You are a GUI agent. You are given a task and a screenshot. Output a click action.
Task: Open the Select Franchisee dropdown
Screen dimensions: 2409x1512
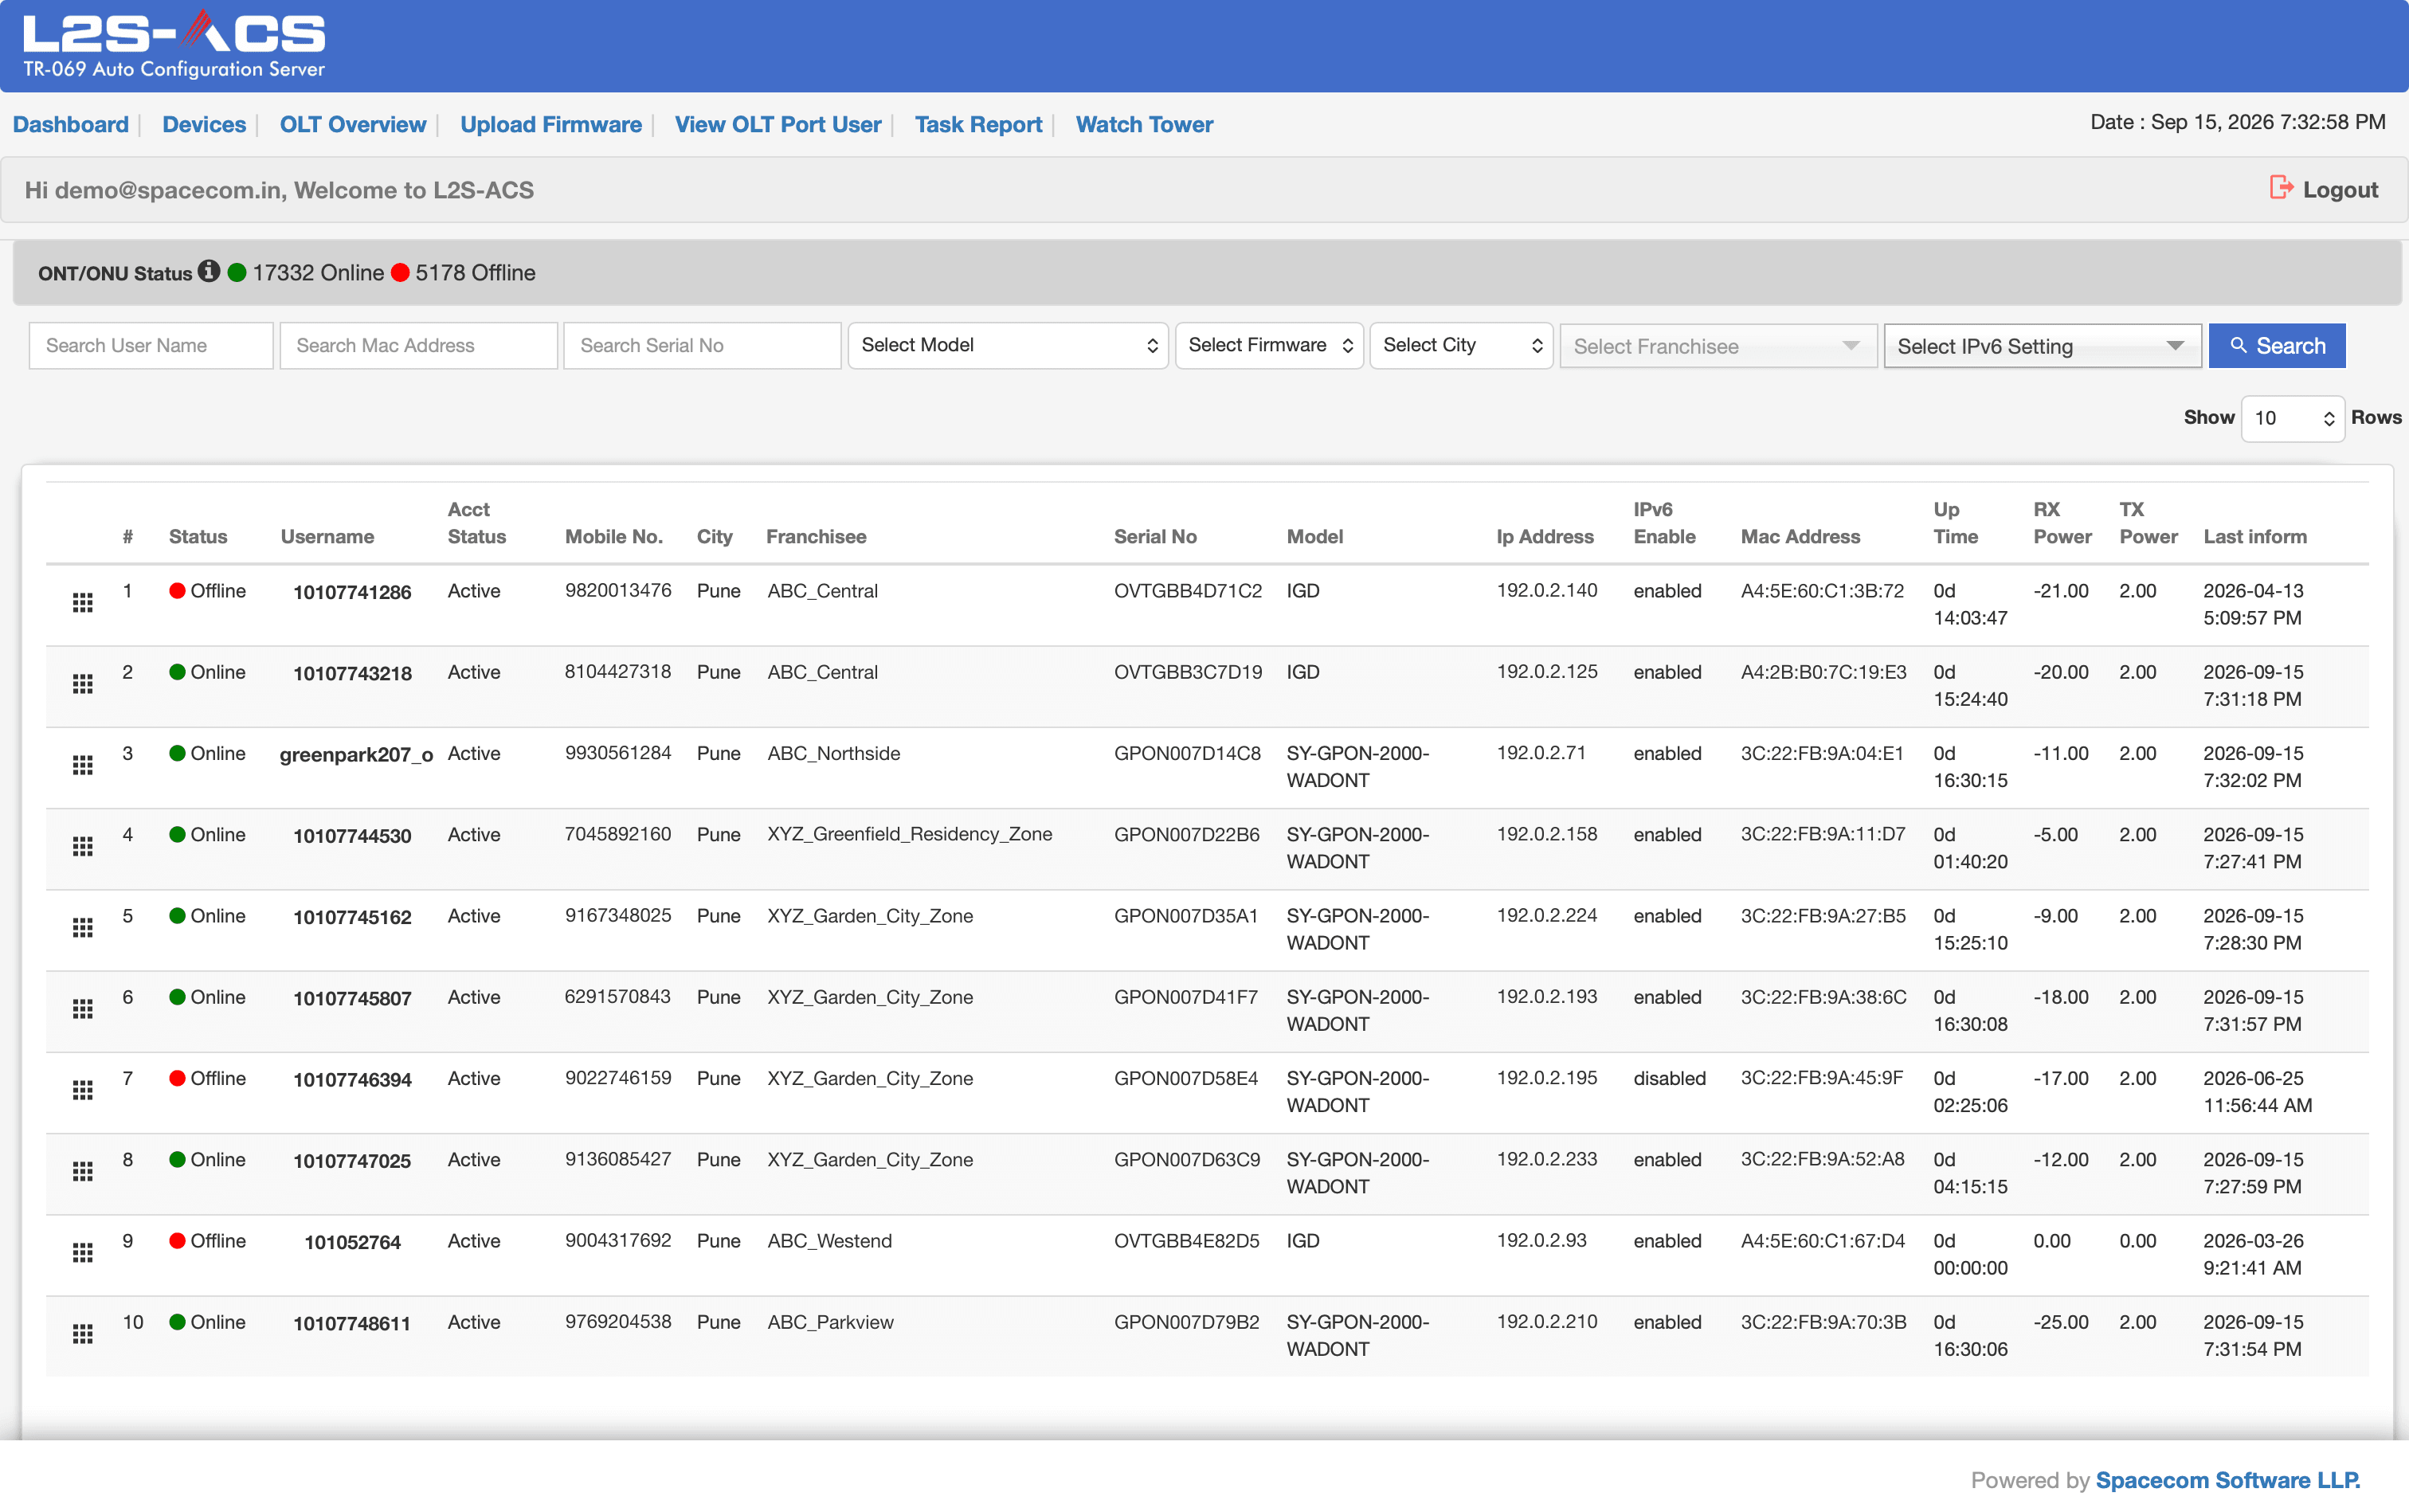pyautogui.click(x=1718, y=346)
